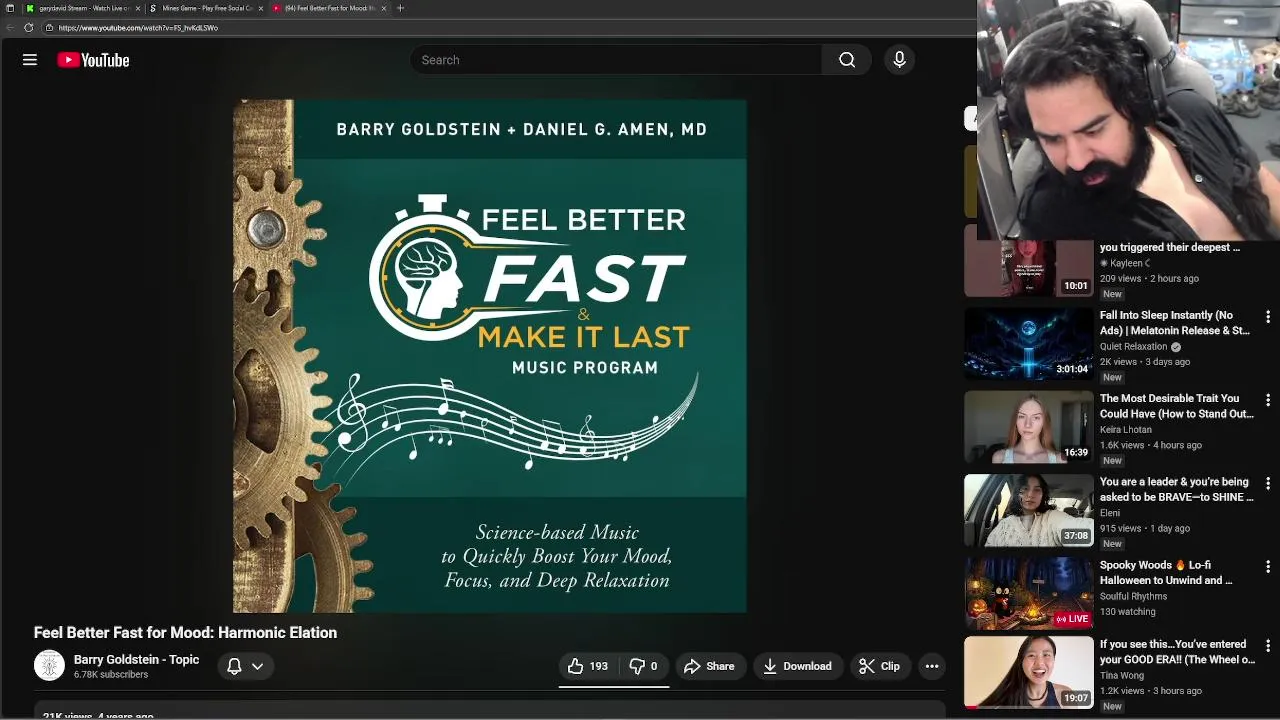Expand notification options chevron beside bell

tap(257, 666)
